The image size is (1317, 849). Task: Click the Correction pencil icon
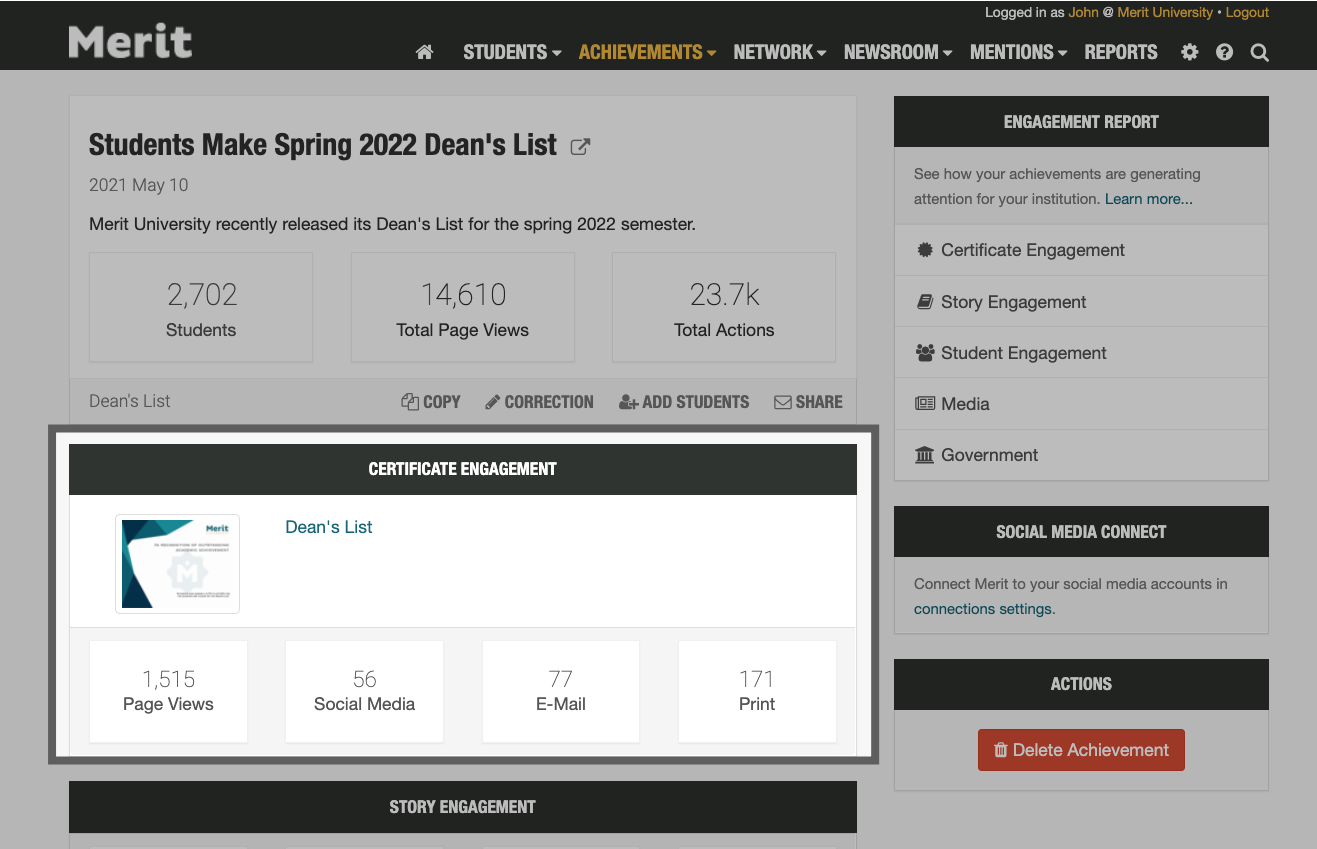pos(492,401)
